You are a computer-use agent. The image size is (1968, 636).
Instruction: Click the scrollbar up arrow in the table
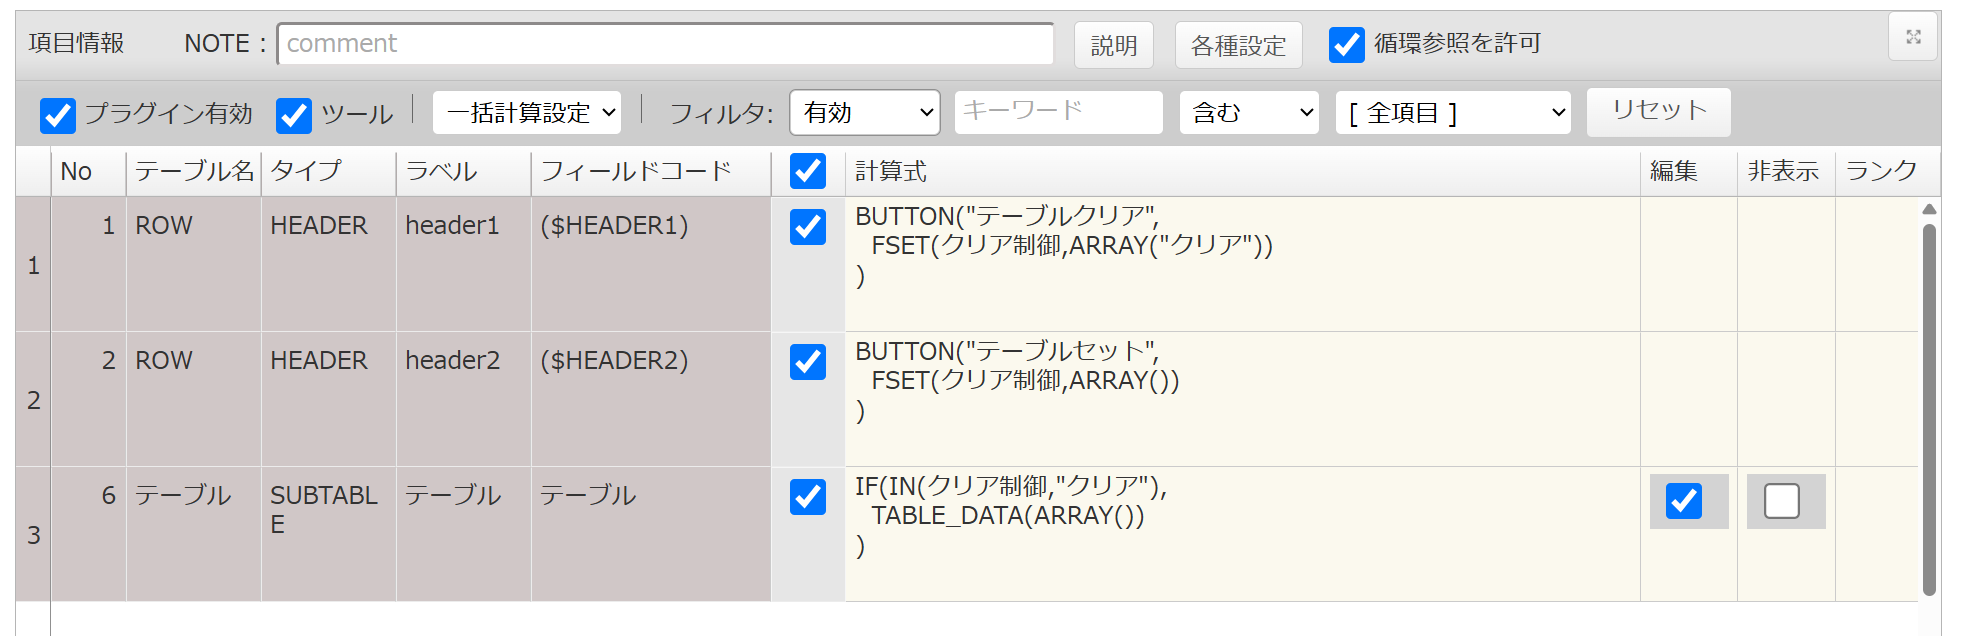click(x=1929, y=209)
